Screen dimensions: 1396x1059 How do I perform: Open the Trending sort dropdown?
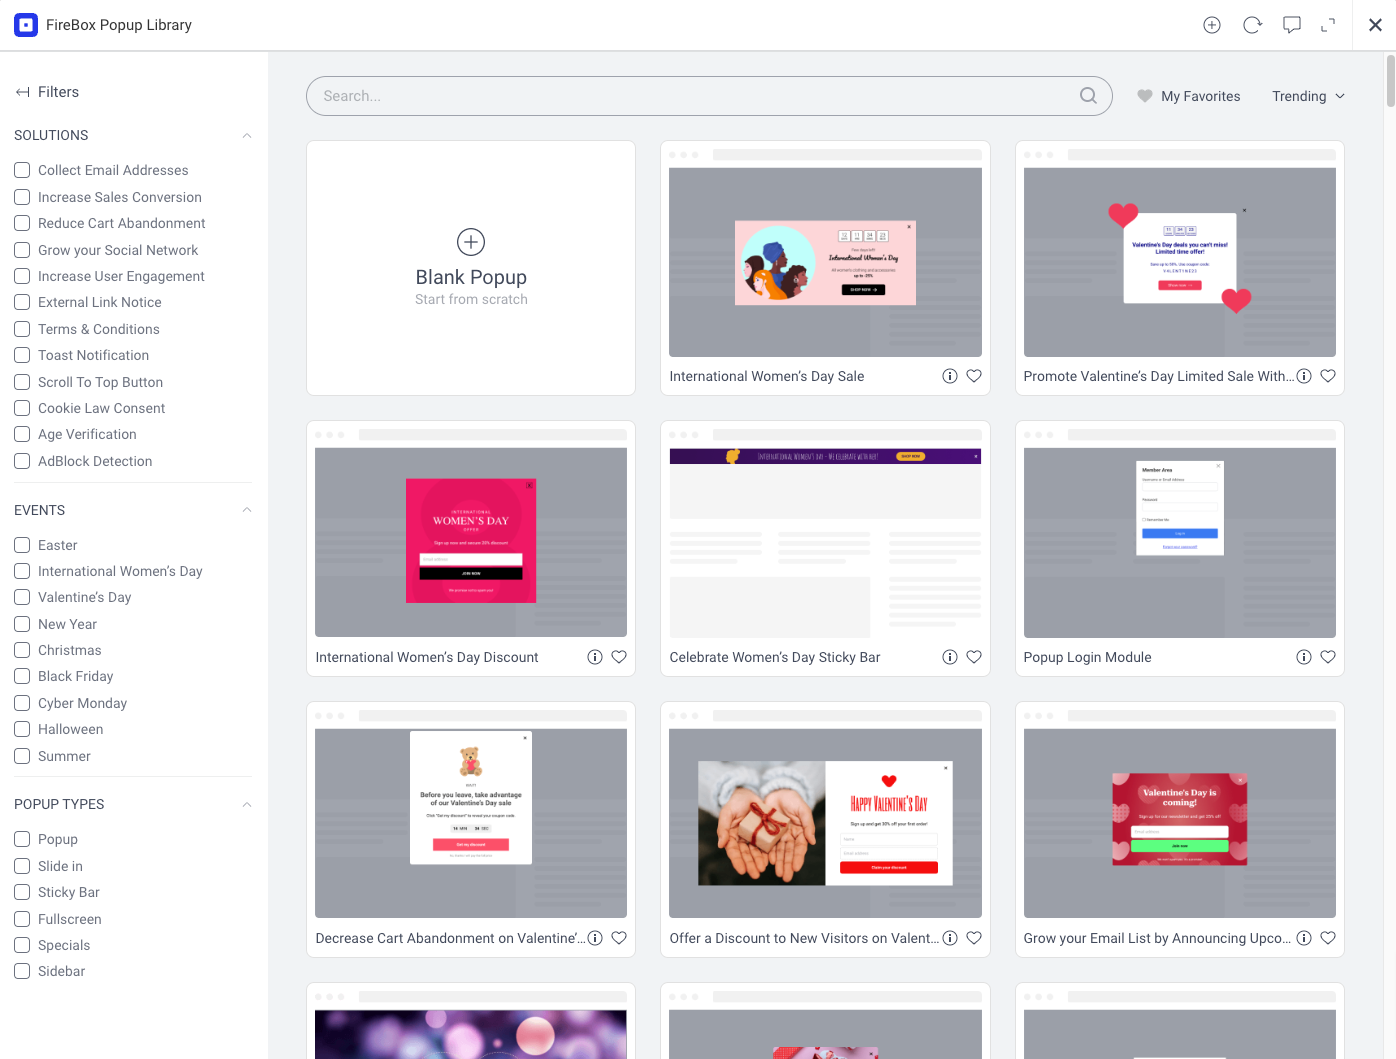1308,96
